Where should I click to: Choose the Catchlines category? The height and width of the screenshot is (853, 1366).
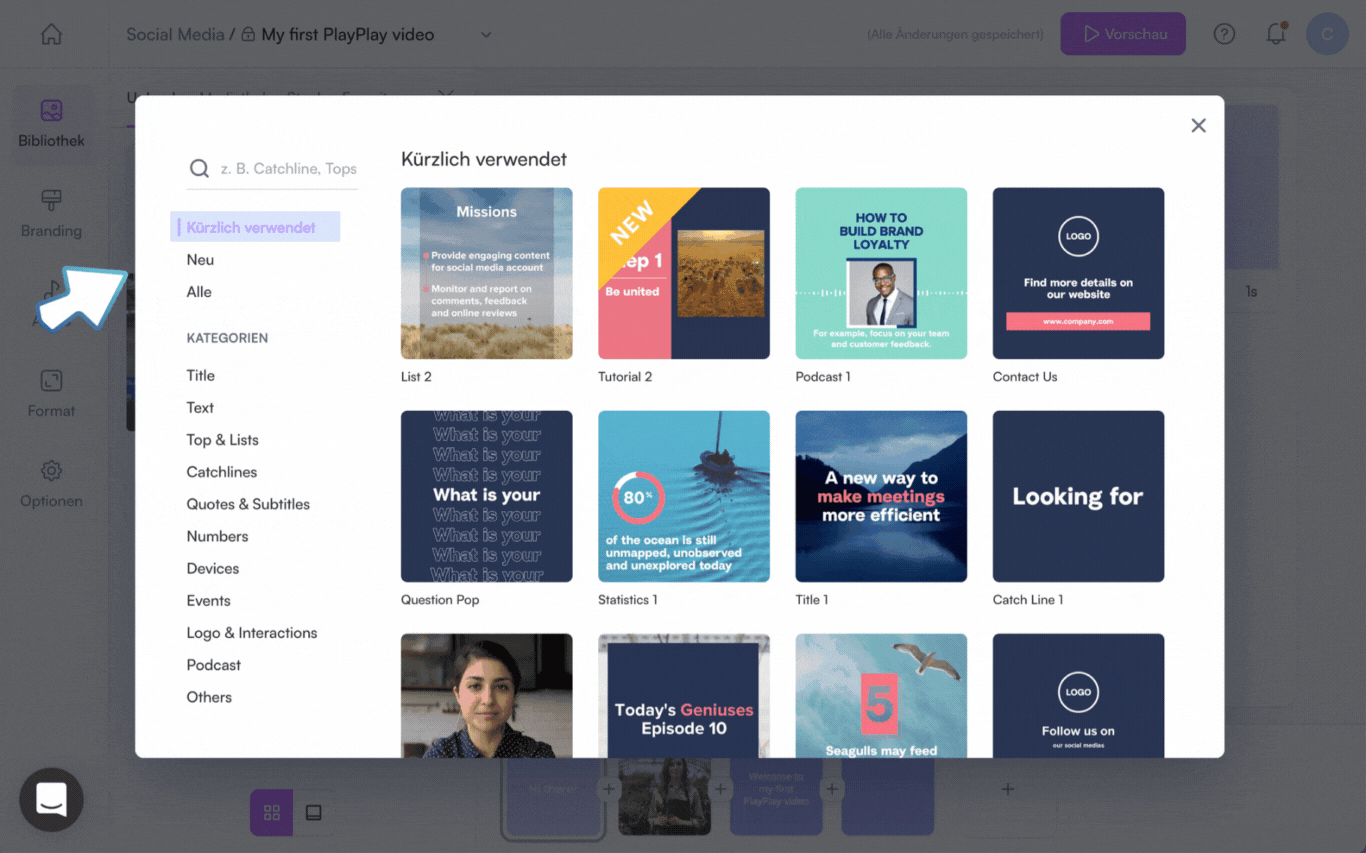click(221, 472)
